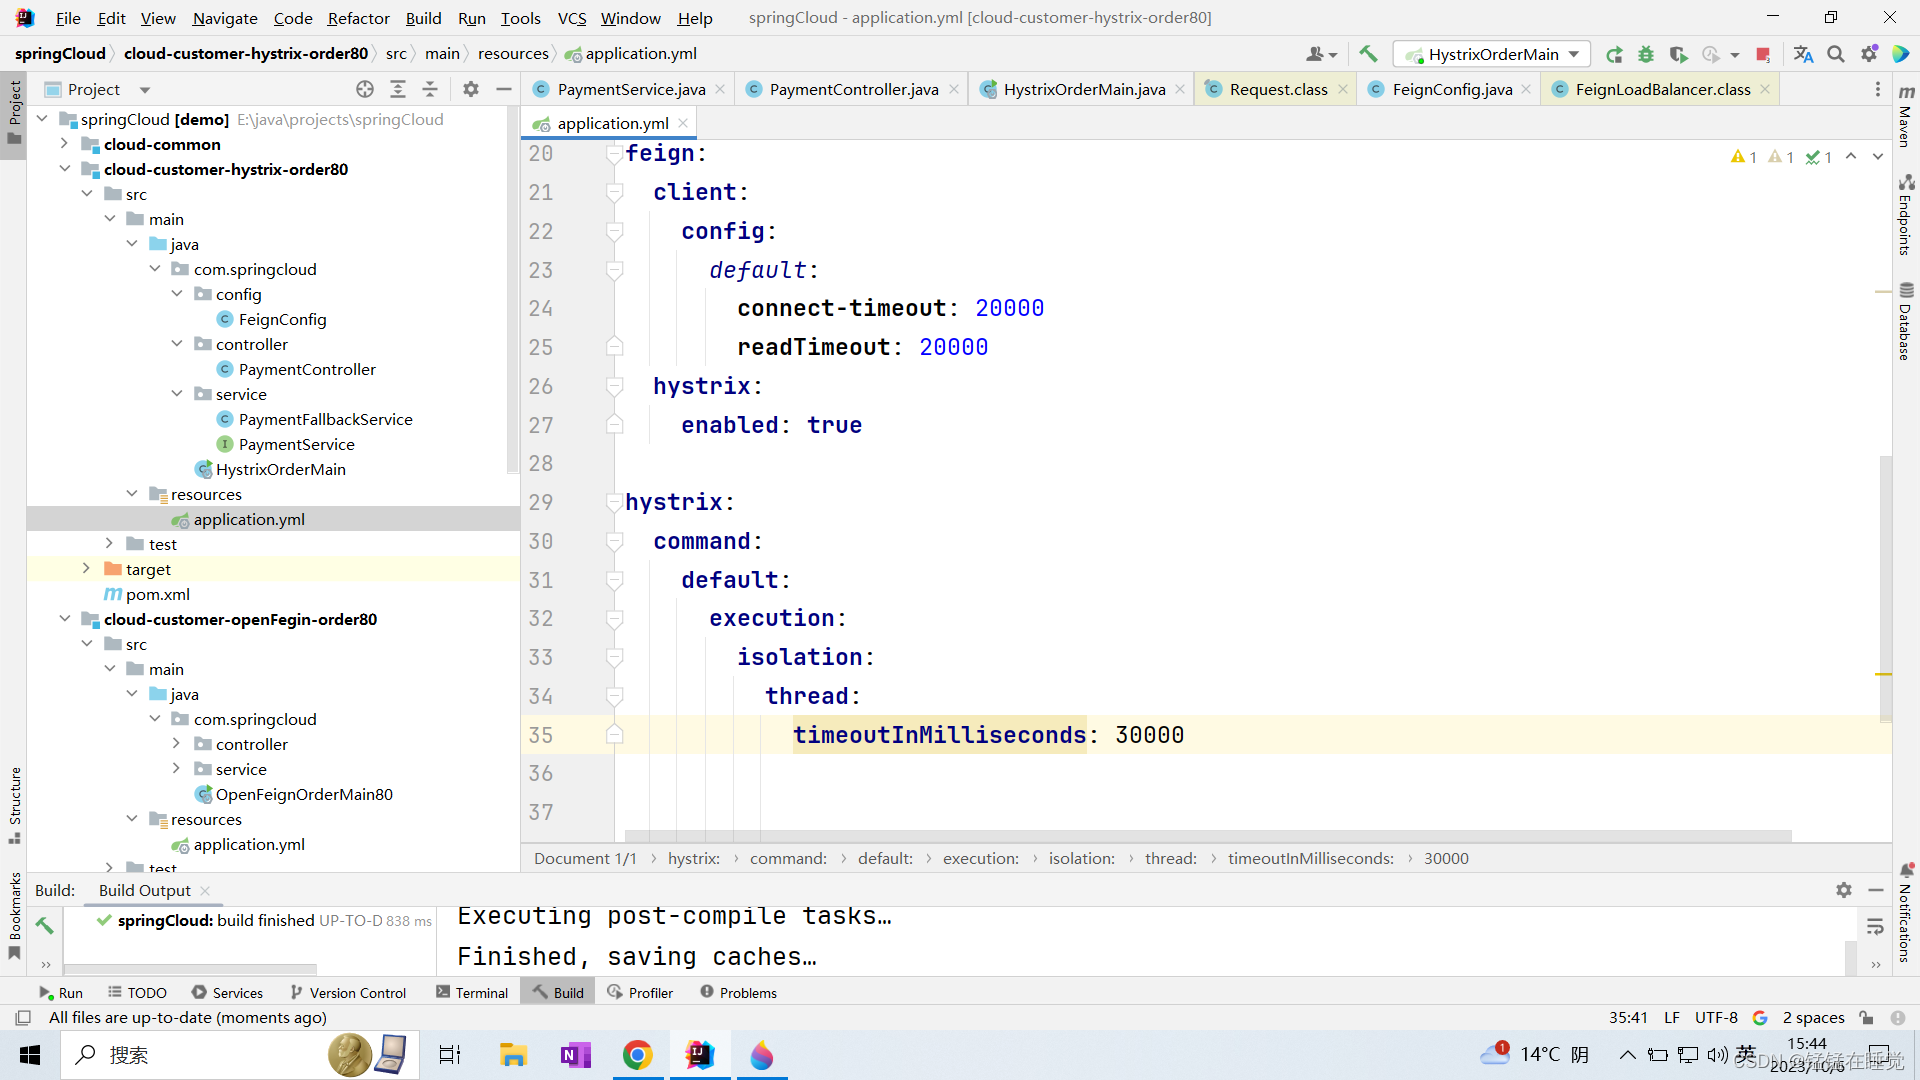This screenshot has height=1080, width=1920.
Task: Select Opened File with the crosshair icon
Action: (365, 89)
